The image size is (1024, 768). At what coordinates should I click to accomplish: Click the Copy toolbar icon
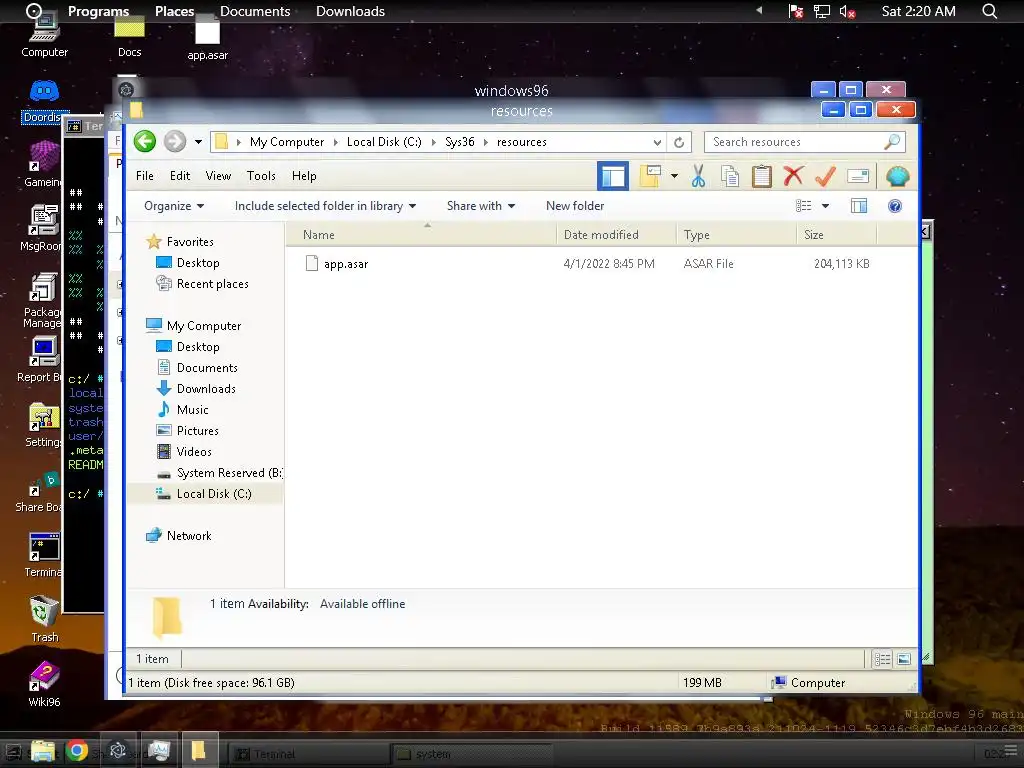pos(729,176)
